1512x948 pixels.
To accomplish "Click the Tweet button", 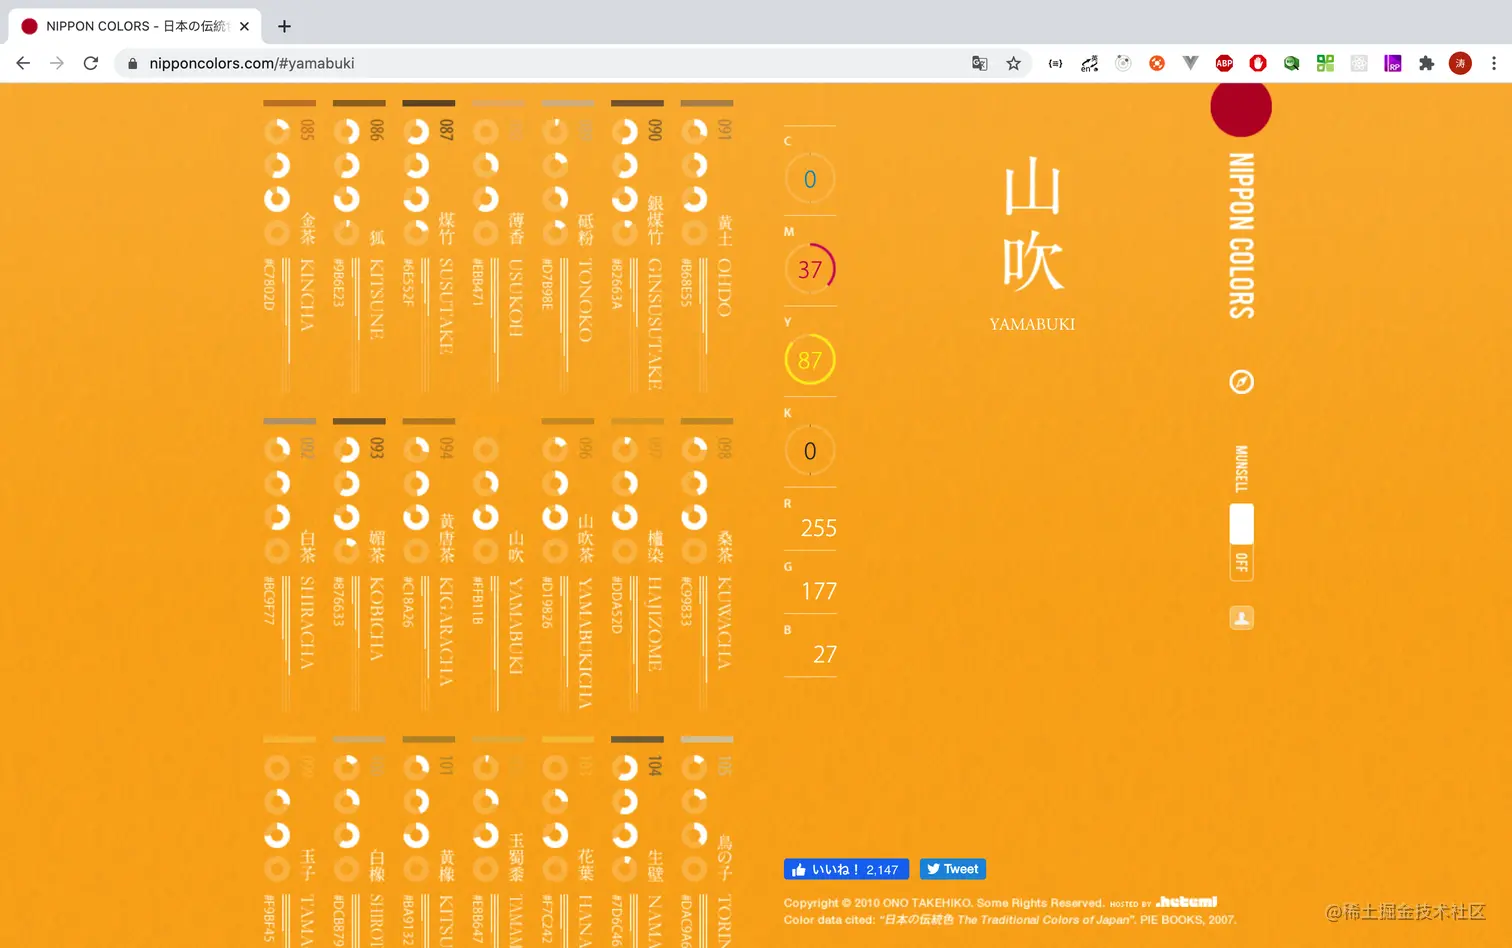I will 953,869.
